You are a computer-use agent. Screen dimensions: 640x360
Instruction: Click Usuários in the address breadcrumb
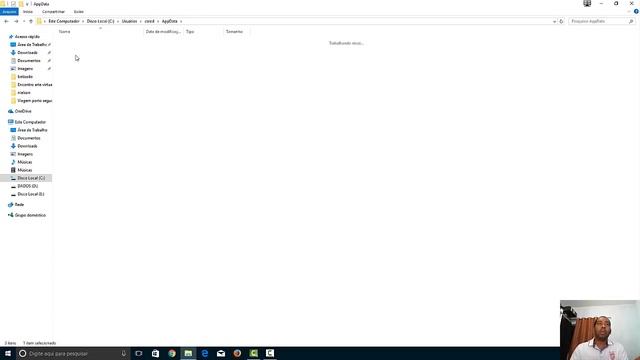click(x=129, y=21)
